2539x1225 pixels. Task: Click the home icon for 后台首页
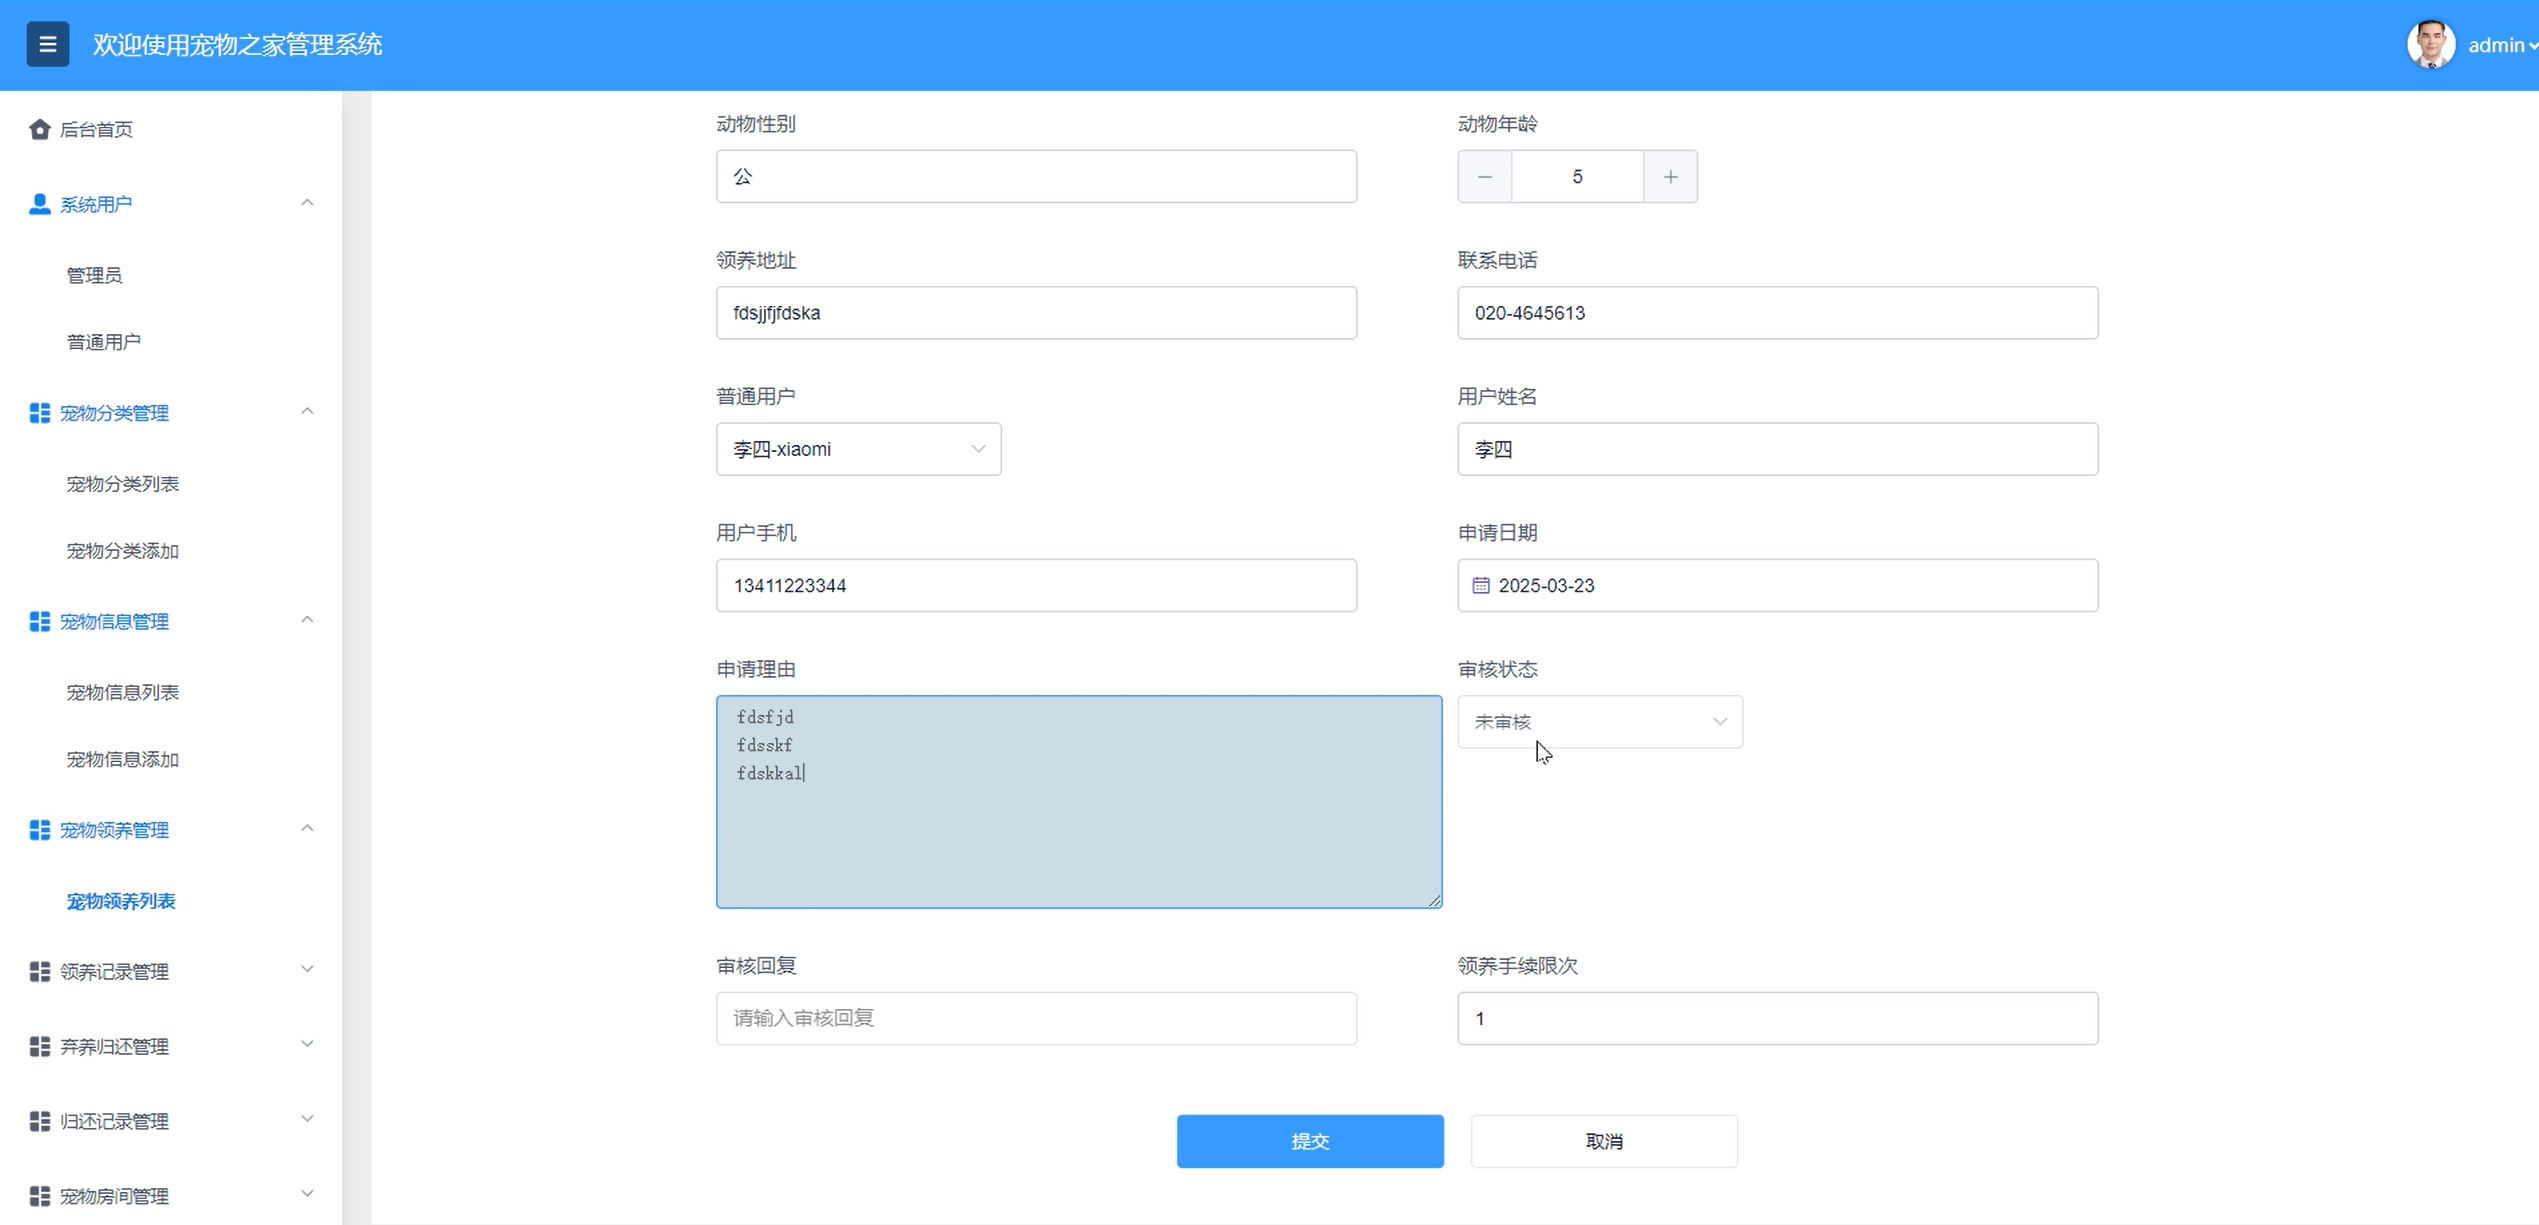(x=39, y=129)
